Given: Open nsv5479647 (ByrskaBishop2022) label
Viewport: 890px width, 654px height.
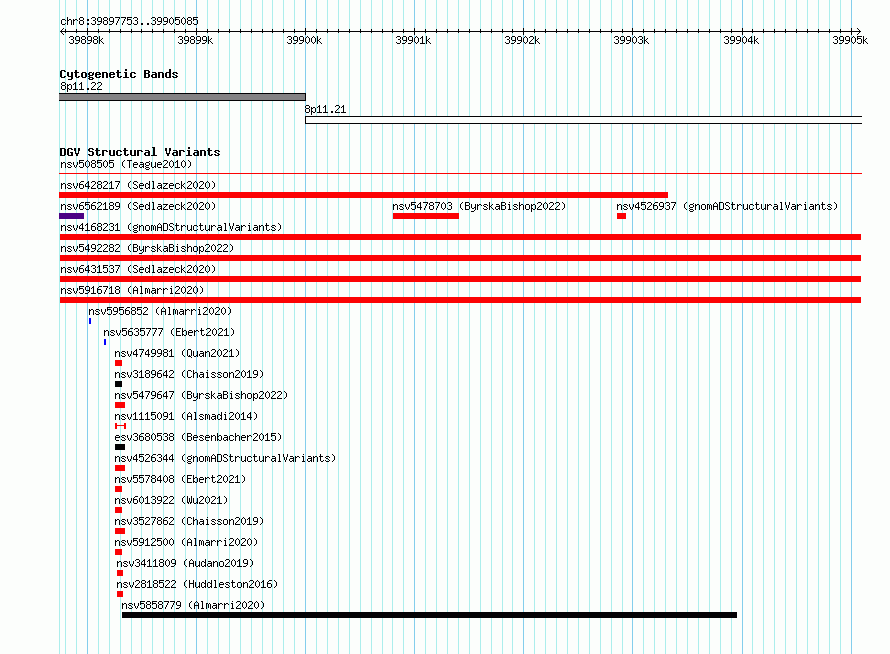Looking at the screenshot, I should [201, 395].
